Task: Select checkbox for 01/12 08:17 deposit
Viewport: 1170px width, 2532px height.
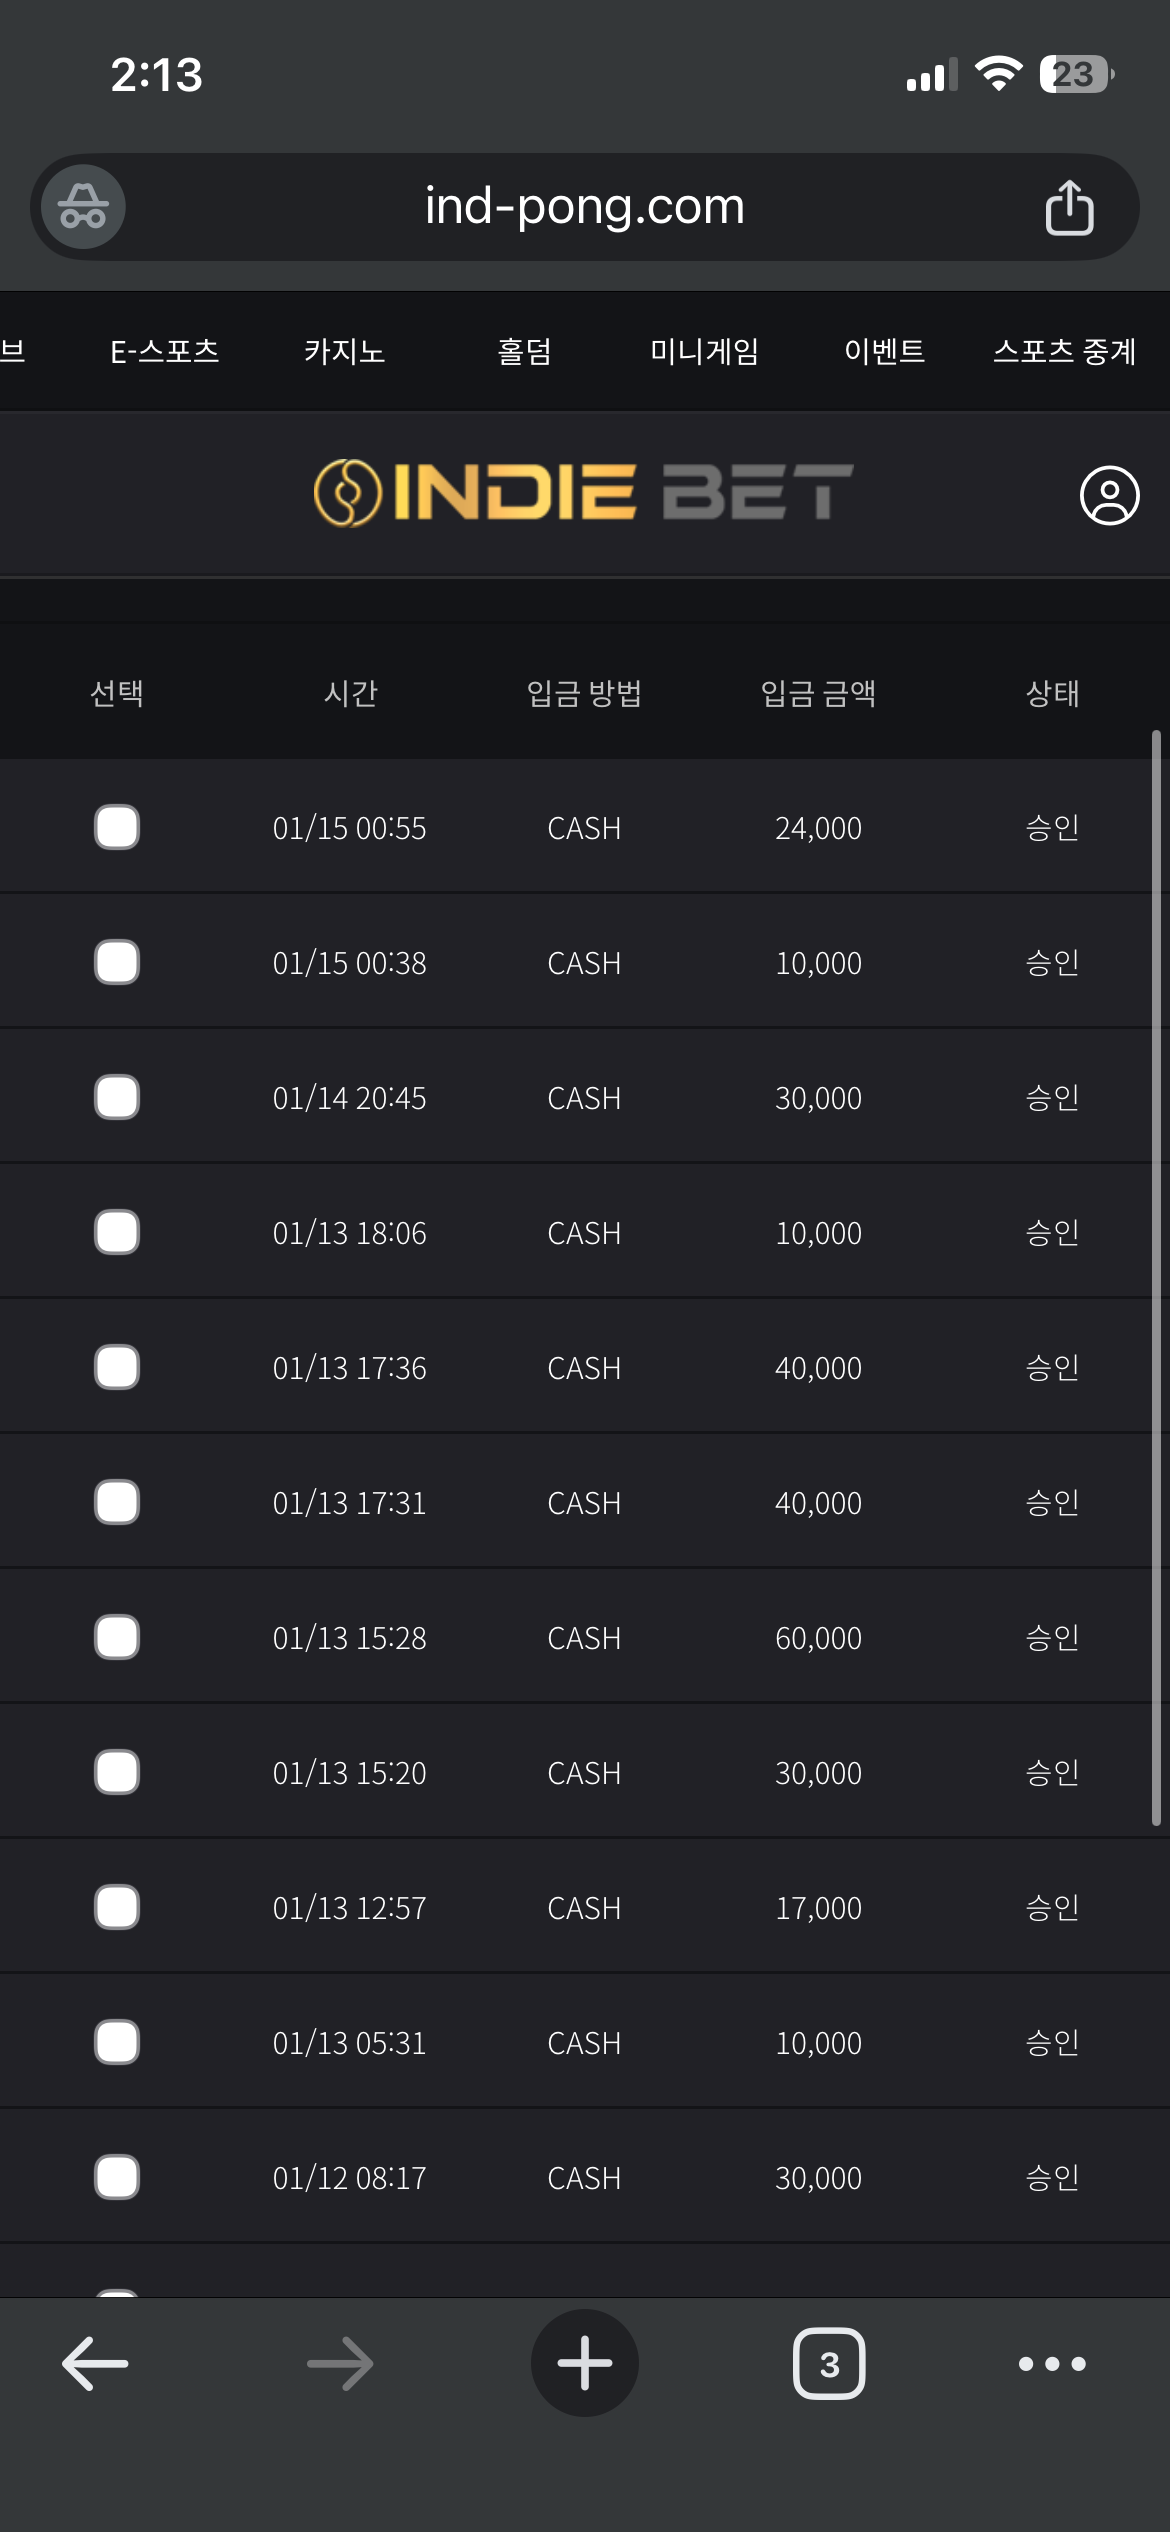Action: pyautogui.click(x=117, y=2177)
